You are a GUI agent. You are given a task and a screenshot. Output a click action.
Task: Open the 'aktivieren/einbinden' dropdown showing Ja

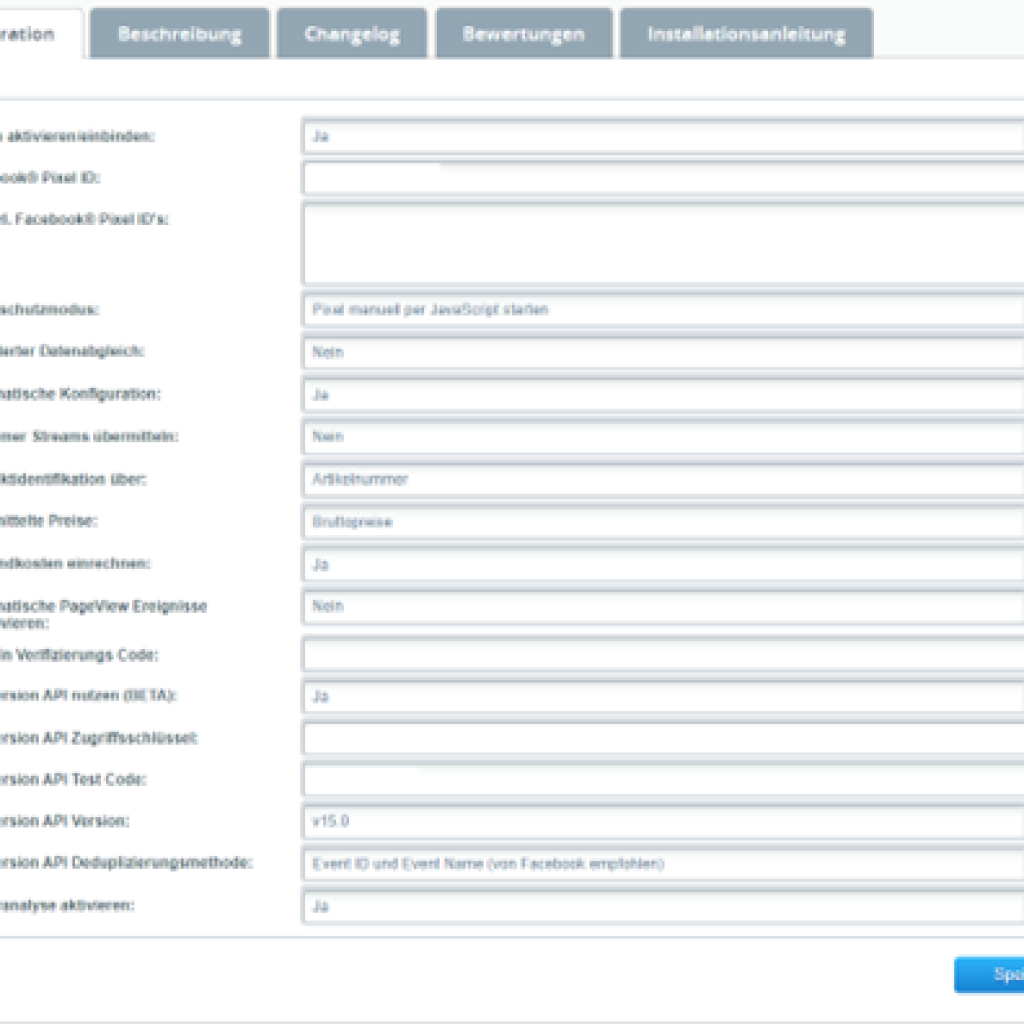click(663, 136)
